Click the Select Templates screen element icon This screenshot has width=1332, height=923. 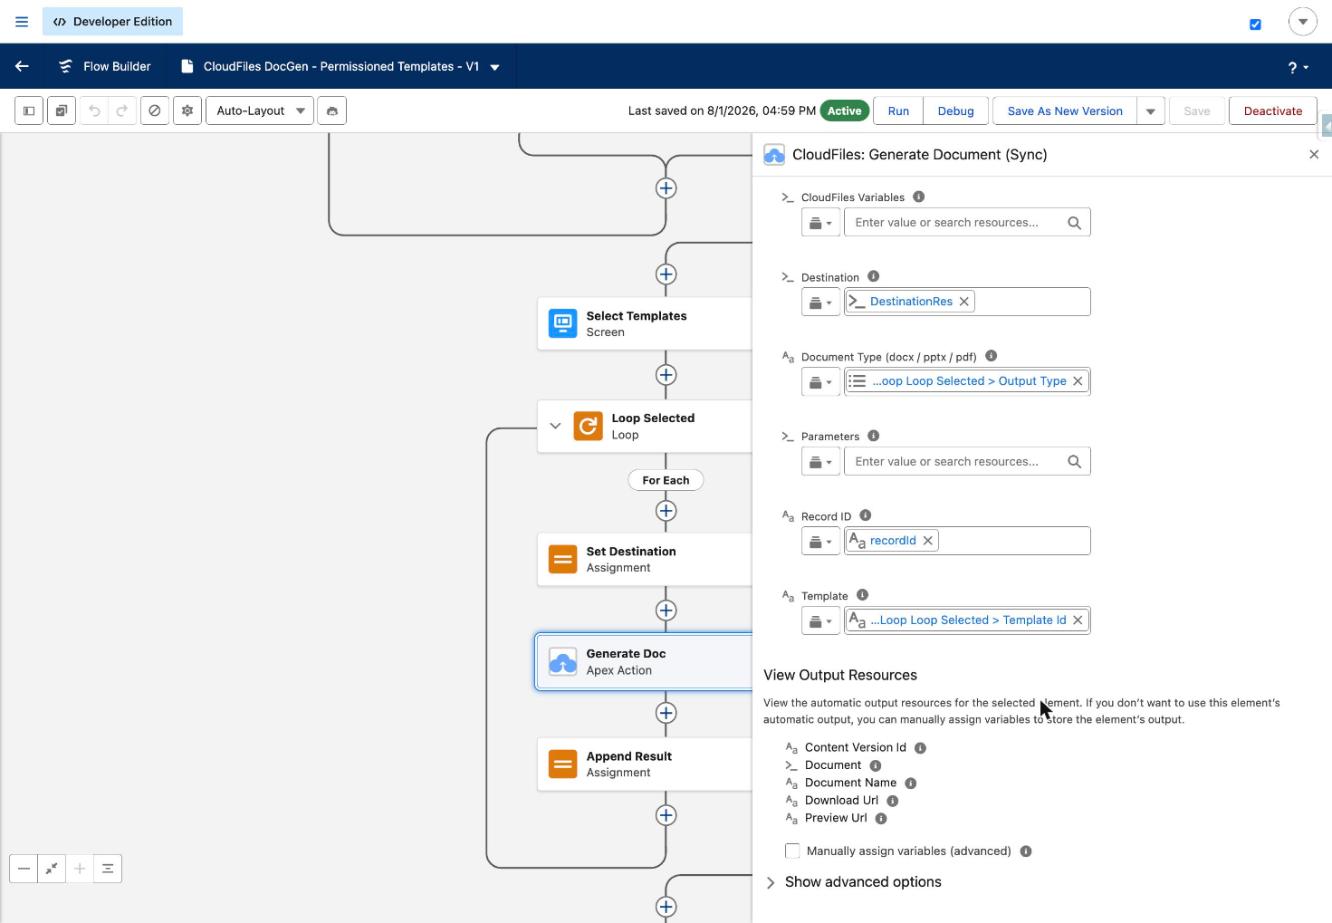[563, 323]
